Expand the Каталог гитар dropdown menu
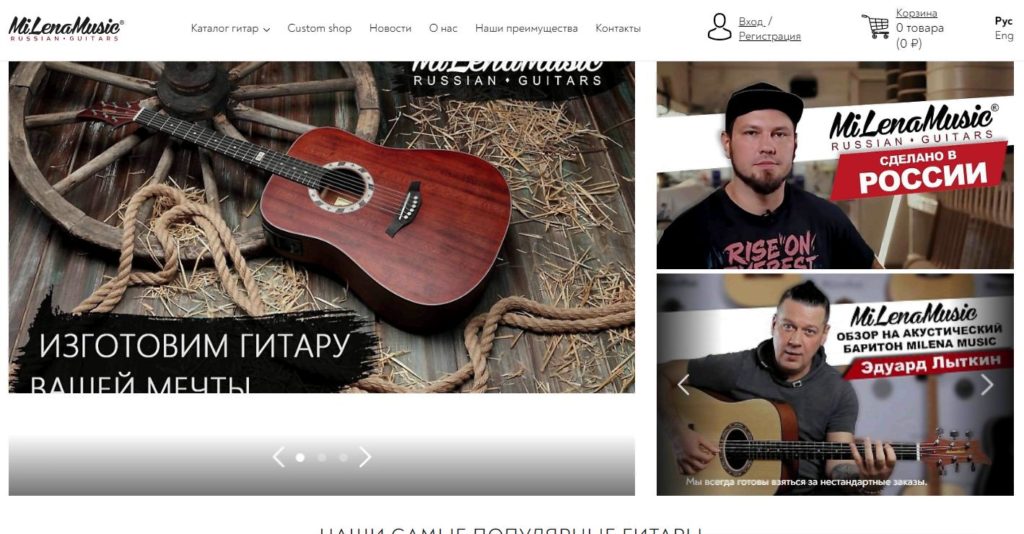The image size is (1024, 534). [x=230, y=28]
